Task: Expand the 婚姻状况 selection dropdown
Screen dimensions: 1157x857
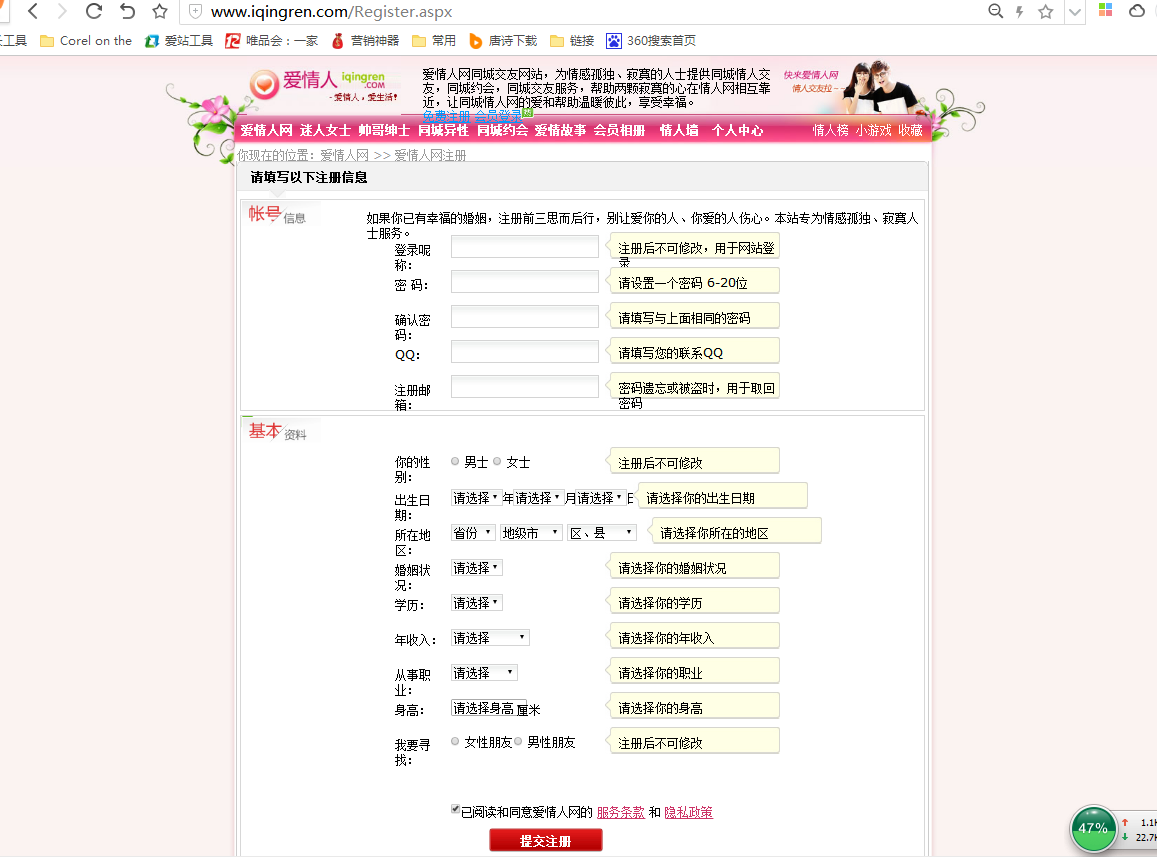Action: (x=475, y=565)
